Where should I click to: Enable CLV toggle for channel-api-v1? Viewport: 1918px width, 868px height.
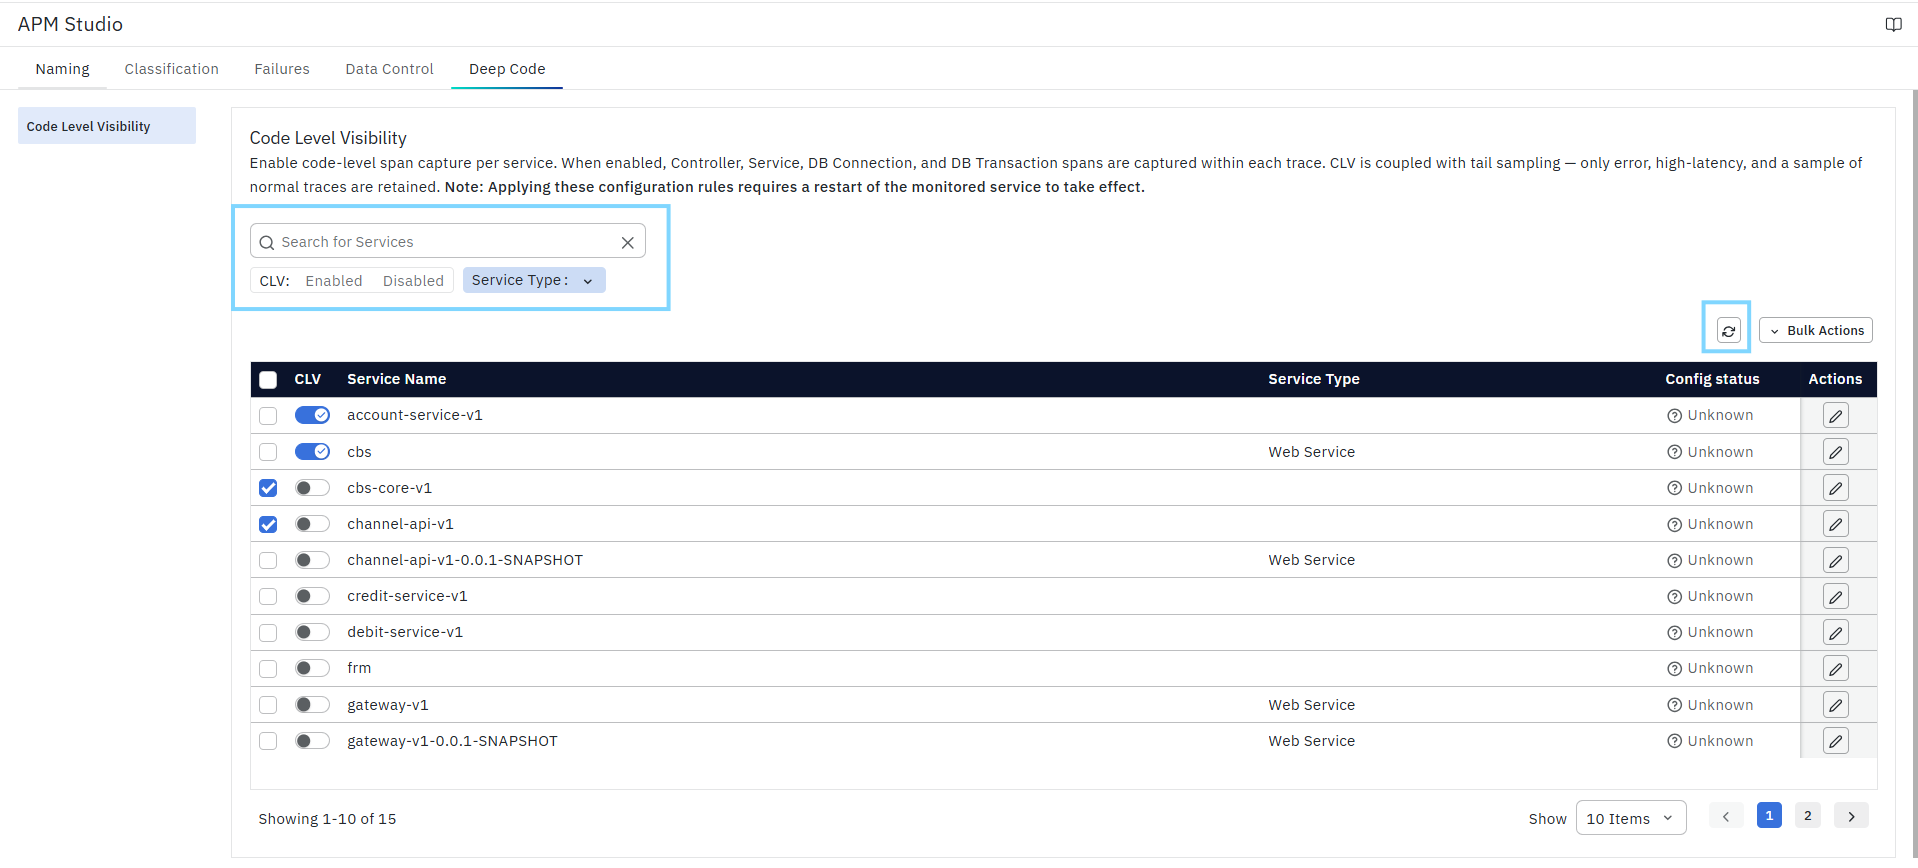pyautogui.click(x=312, y=524)
